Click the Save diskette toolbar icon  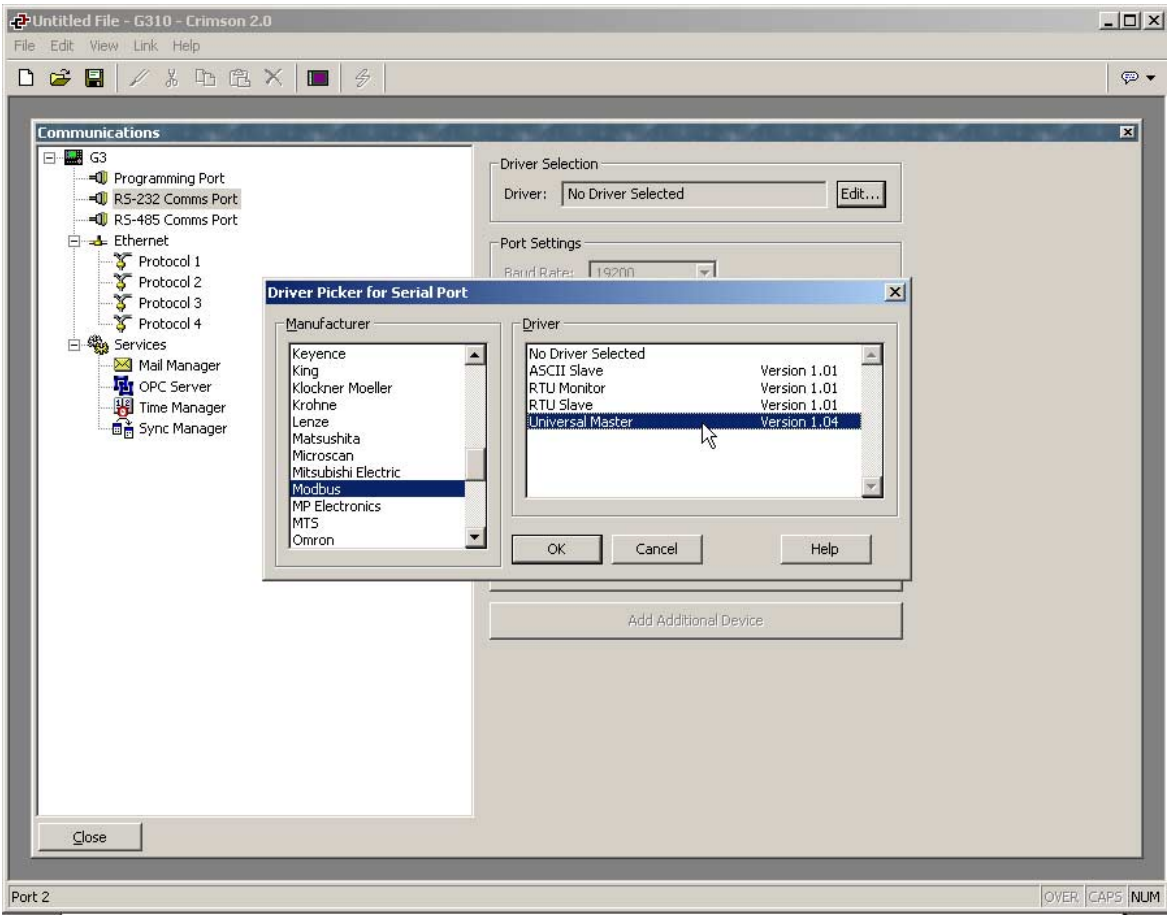point(94,78)
